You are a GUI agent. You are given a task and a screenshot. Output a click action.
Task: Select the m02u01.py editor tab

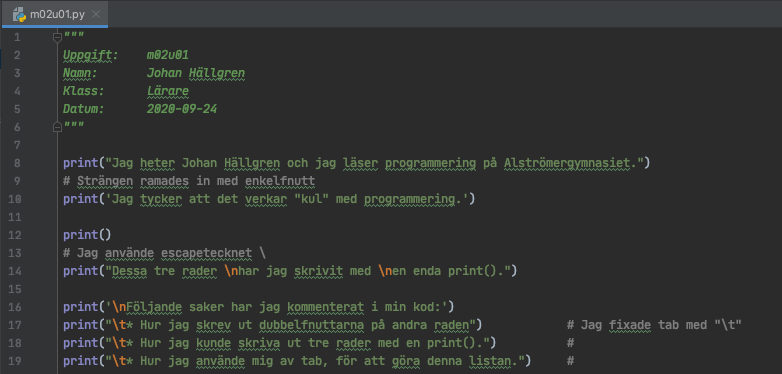click(x=54, y=14)
